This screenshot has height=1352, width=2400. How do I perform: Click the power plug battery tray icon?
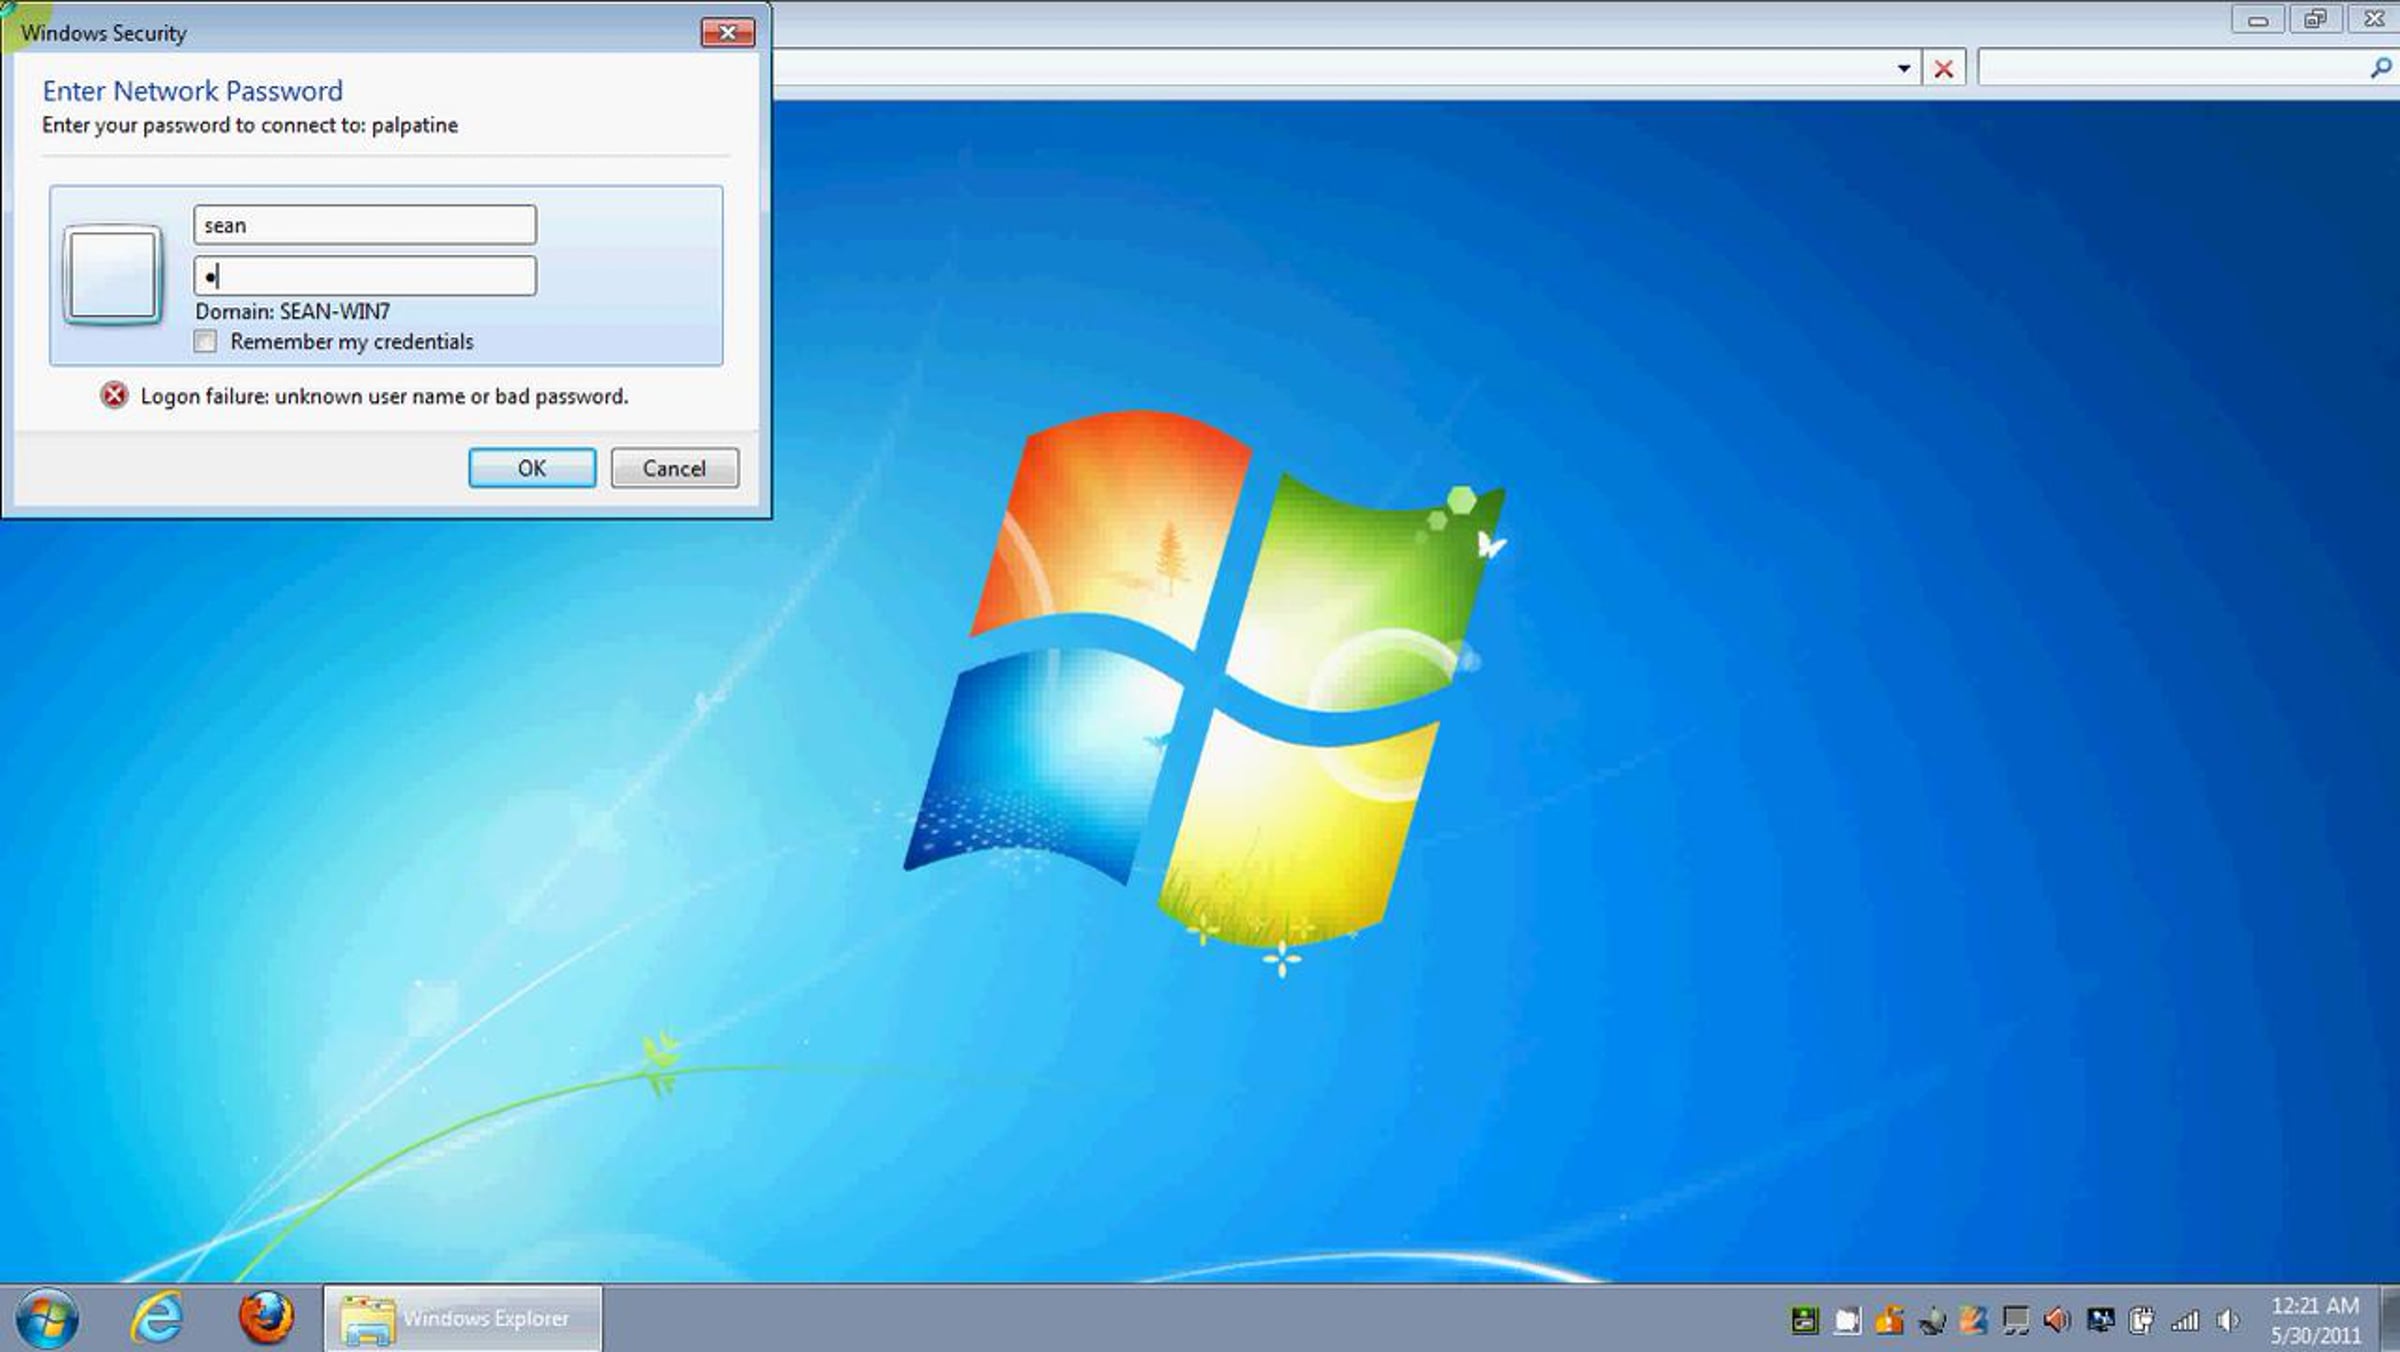[x=2142, y=1321]
